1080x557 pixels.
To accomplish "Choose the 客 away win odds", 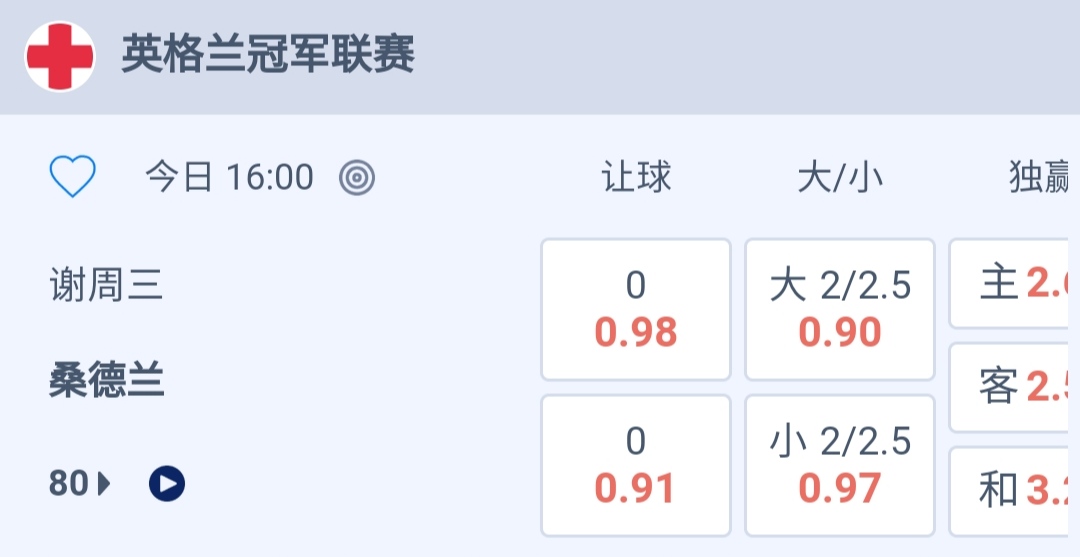I will 1015,387.
